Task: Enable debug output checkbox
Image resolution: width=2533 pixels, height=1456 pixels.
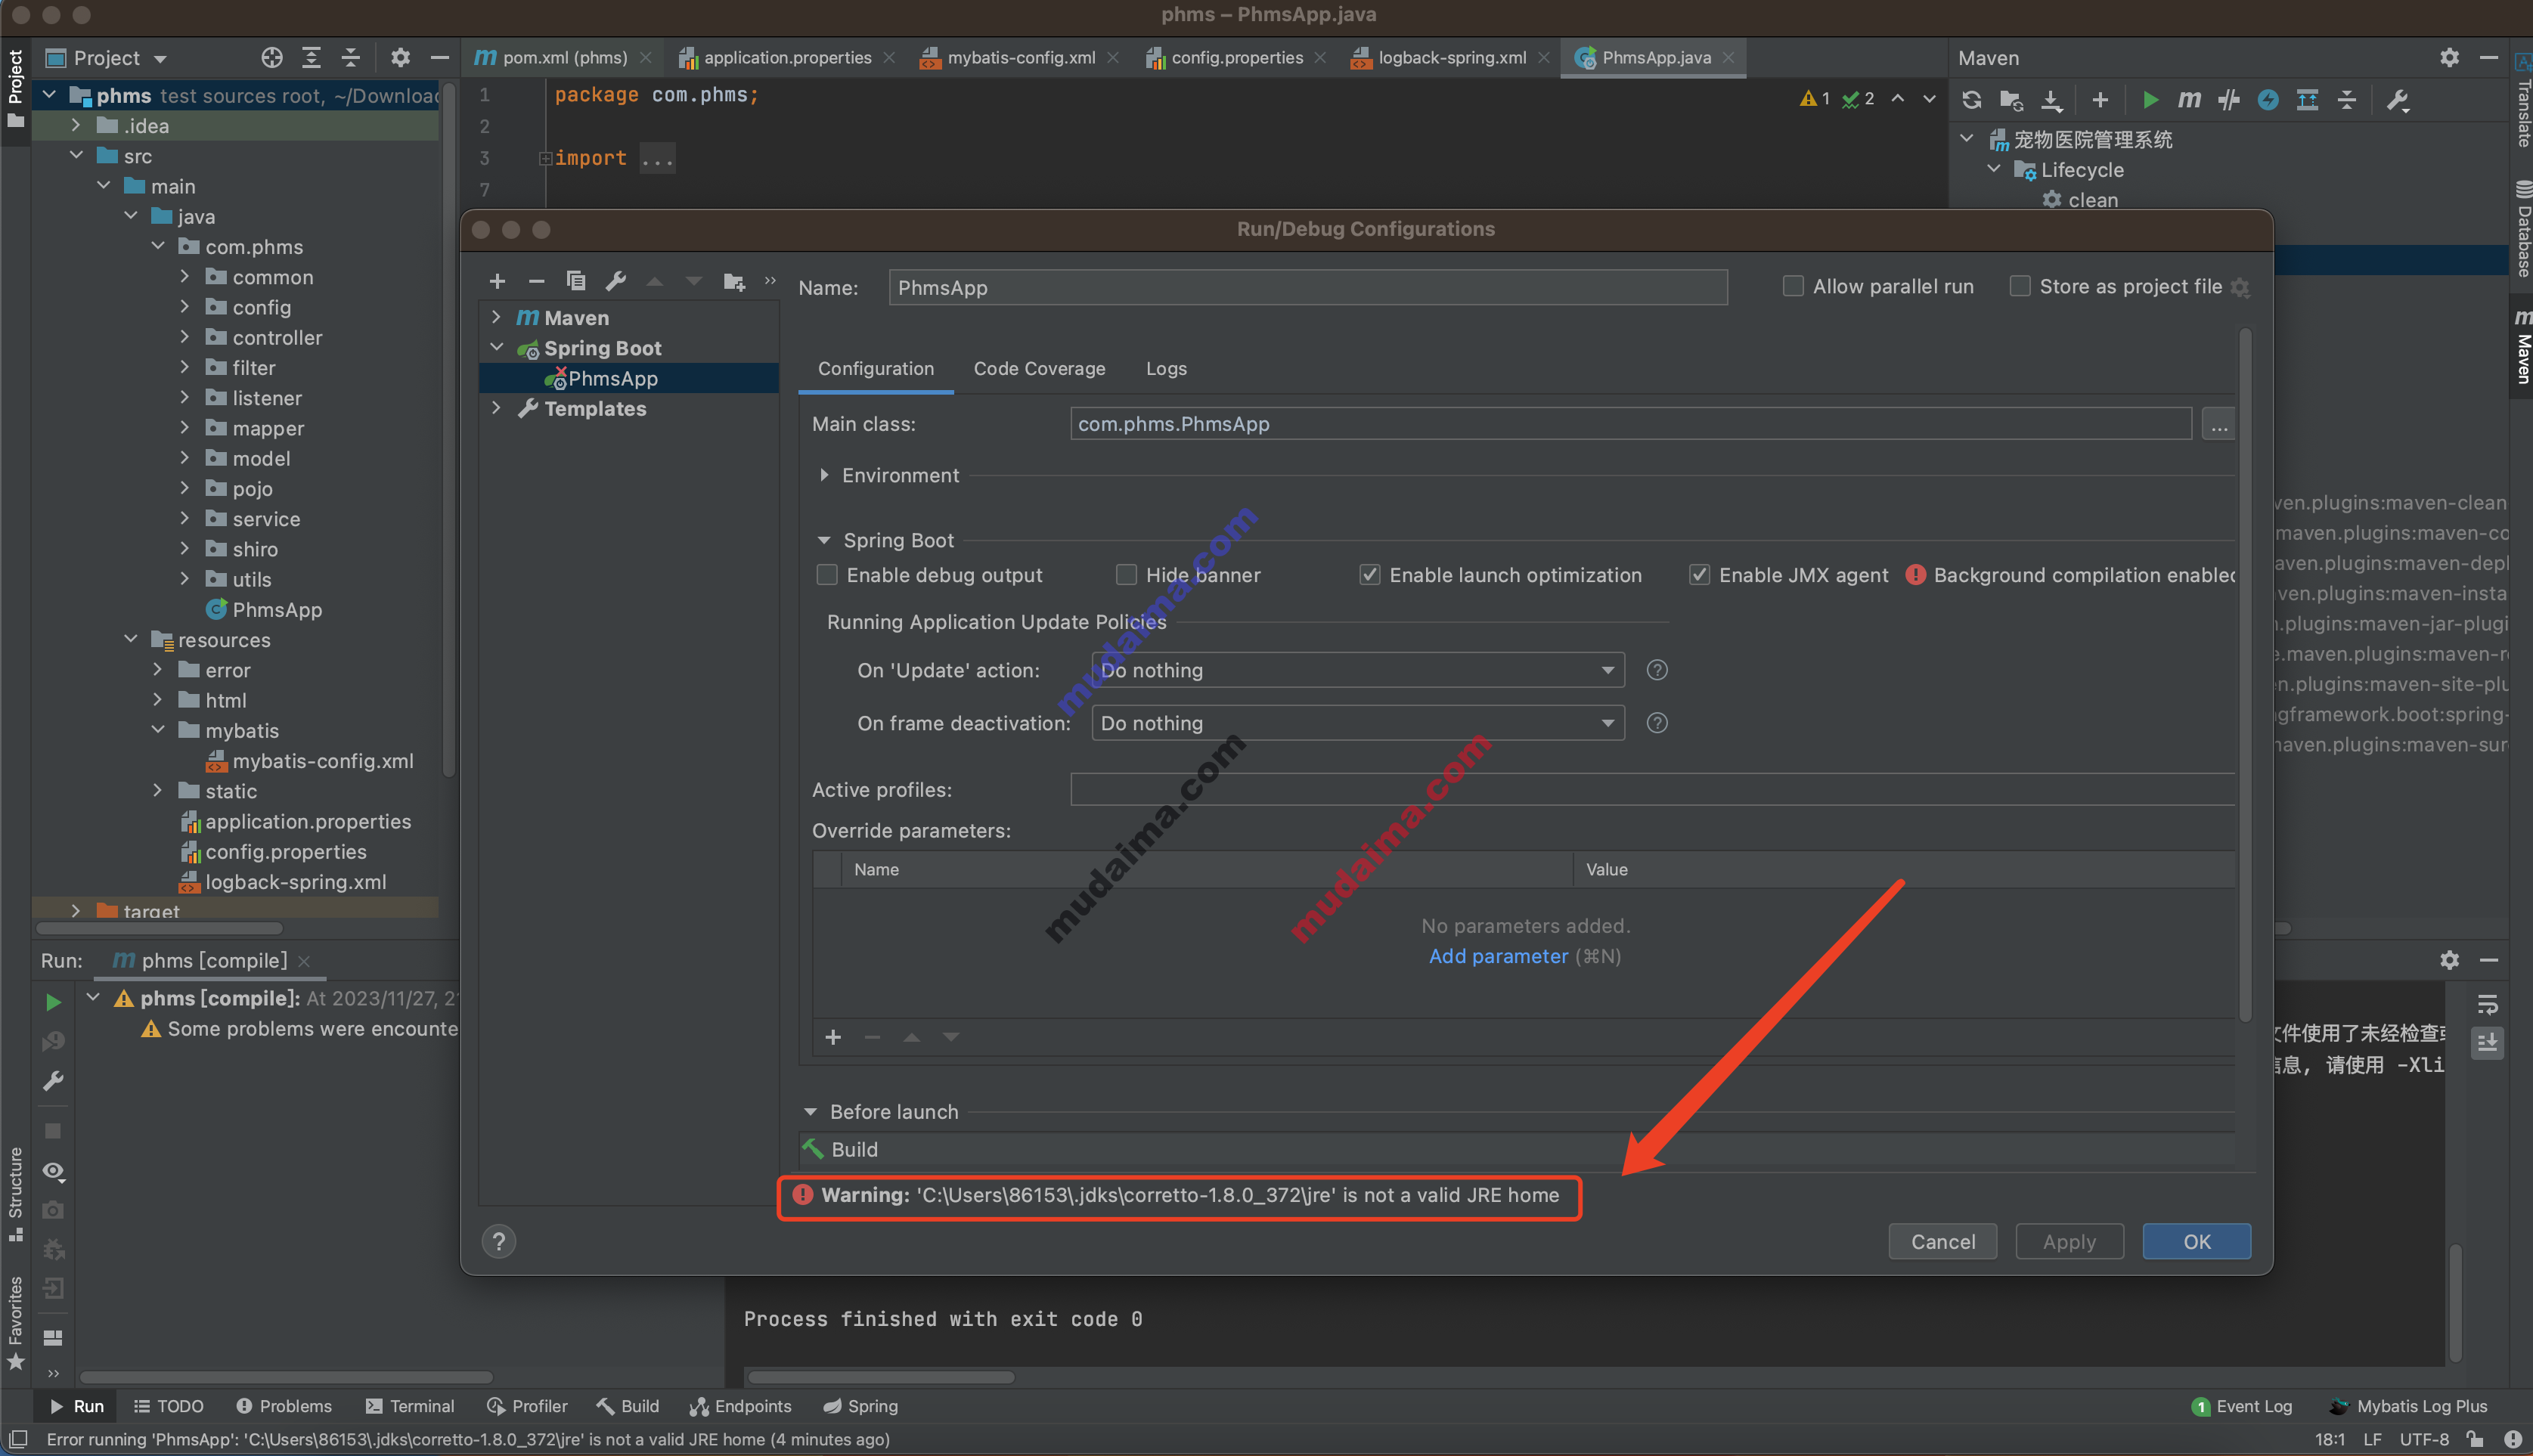Action: pyautogui.click(x=827, y=575)
